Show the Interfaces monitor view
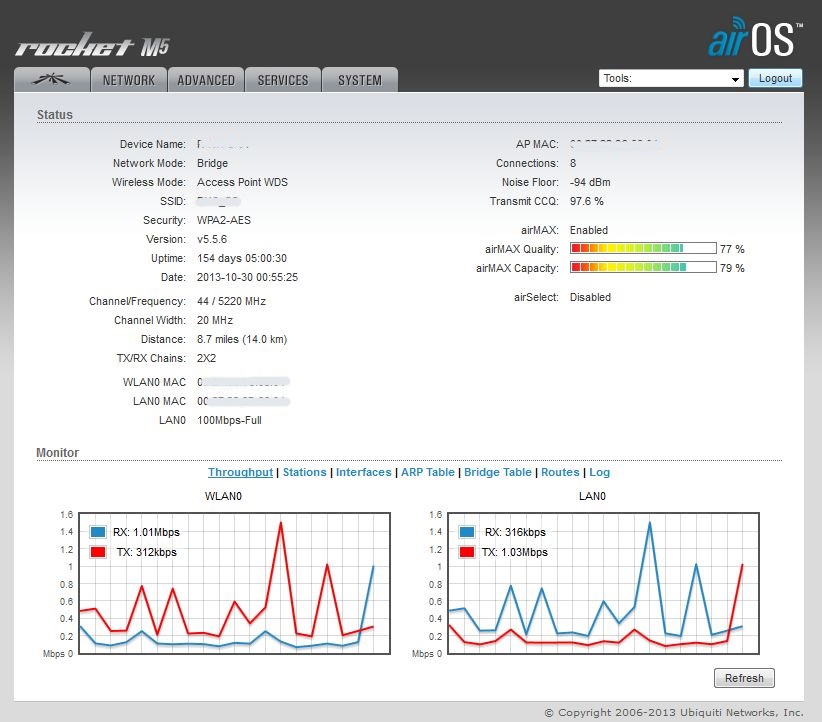The image size is (822, 722). [x=364, y=472]
